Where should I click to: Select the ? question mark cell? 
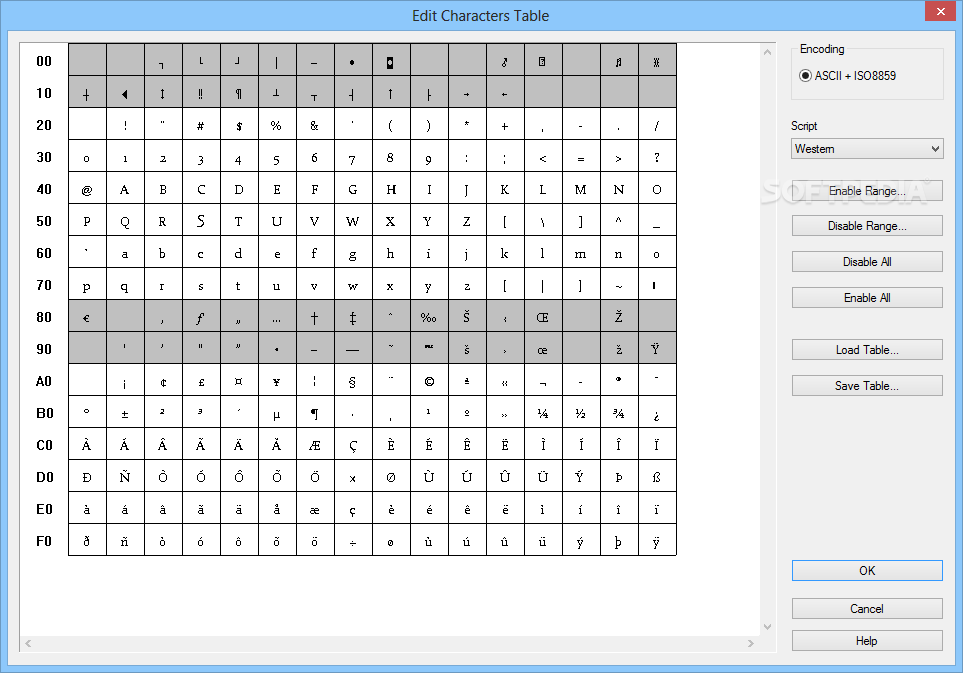(x=657, y=158)
